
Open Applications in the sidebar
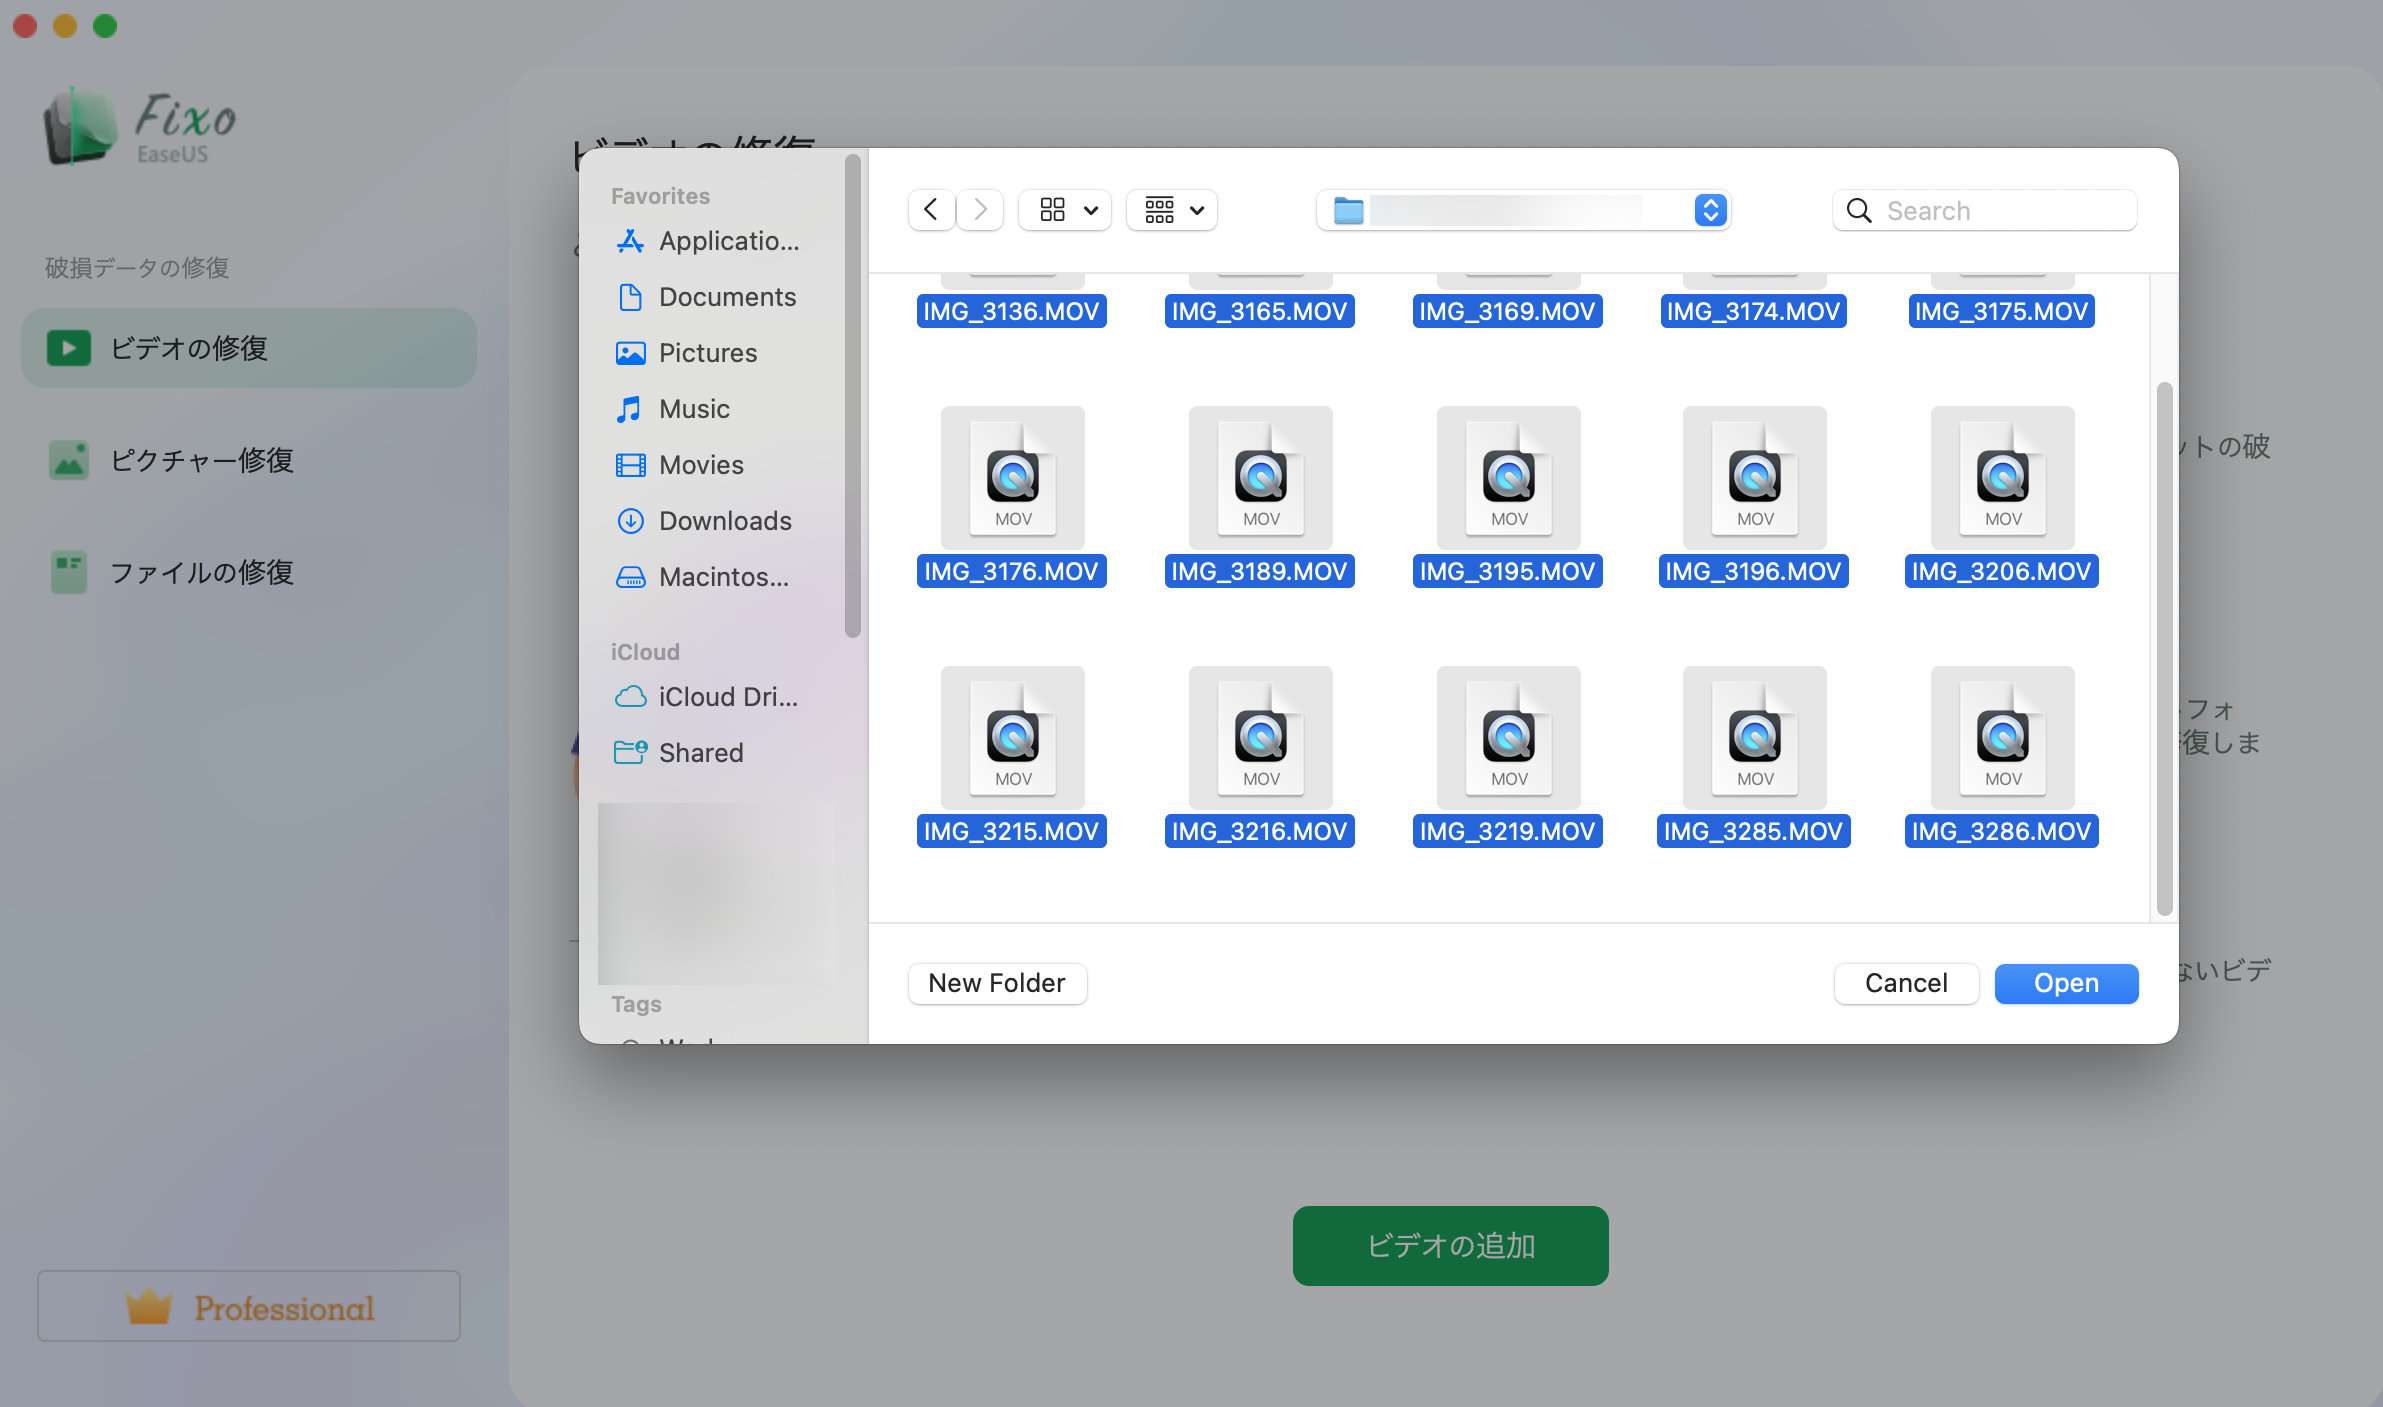click(x=727, y=241)
